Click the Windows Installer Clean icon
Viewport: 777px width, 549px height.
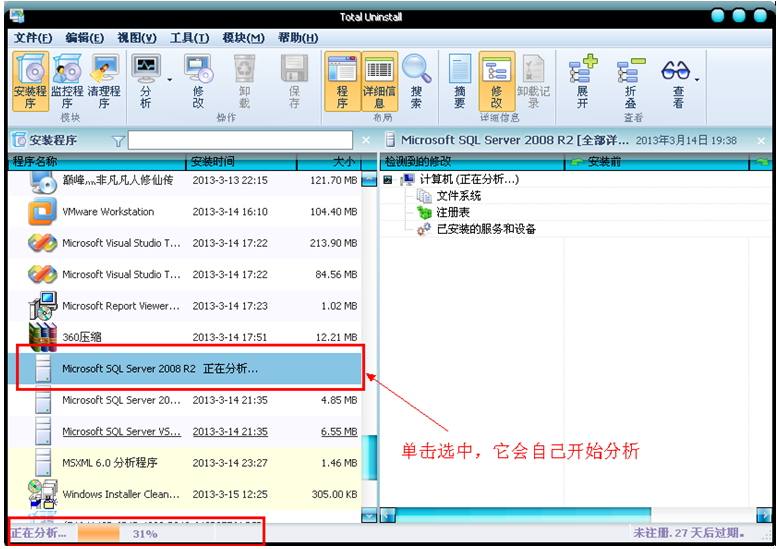tap(43, 494)
